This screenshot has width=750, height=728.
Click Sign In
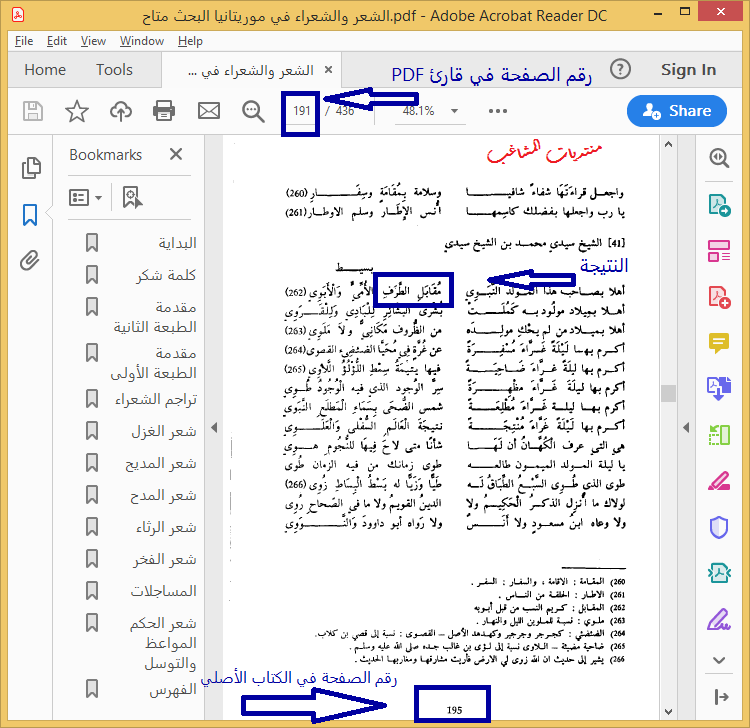[x=688, y=70]
